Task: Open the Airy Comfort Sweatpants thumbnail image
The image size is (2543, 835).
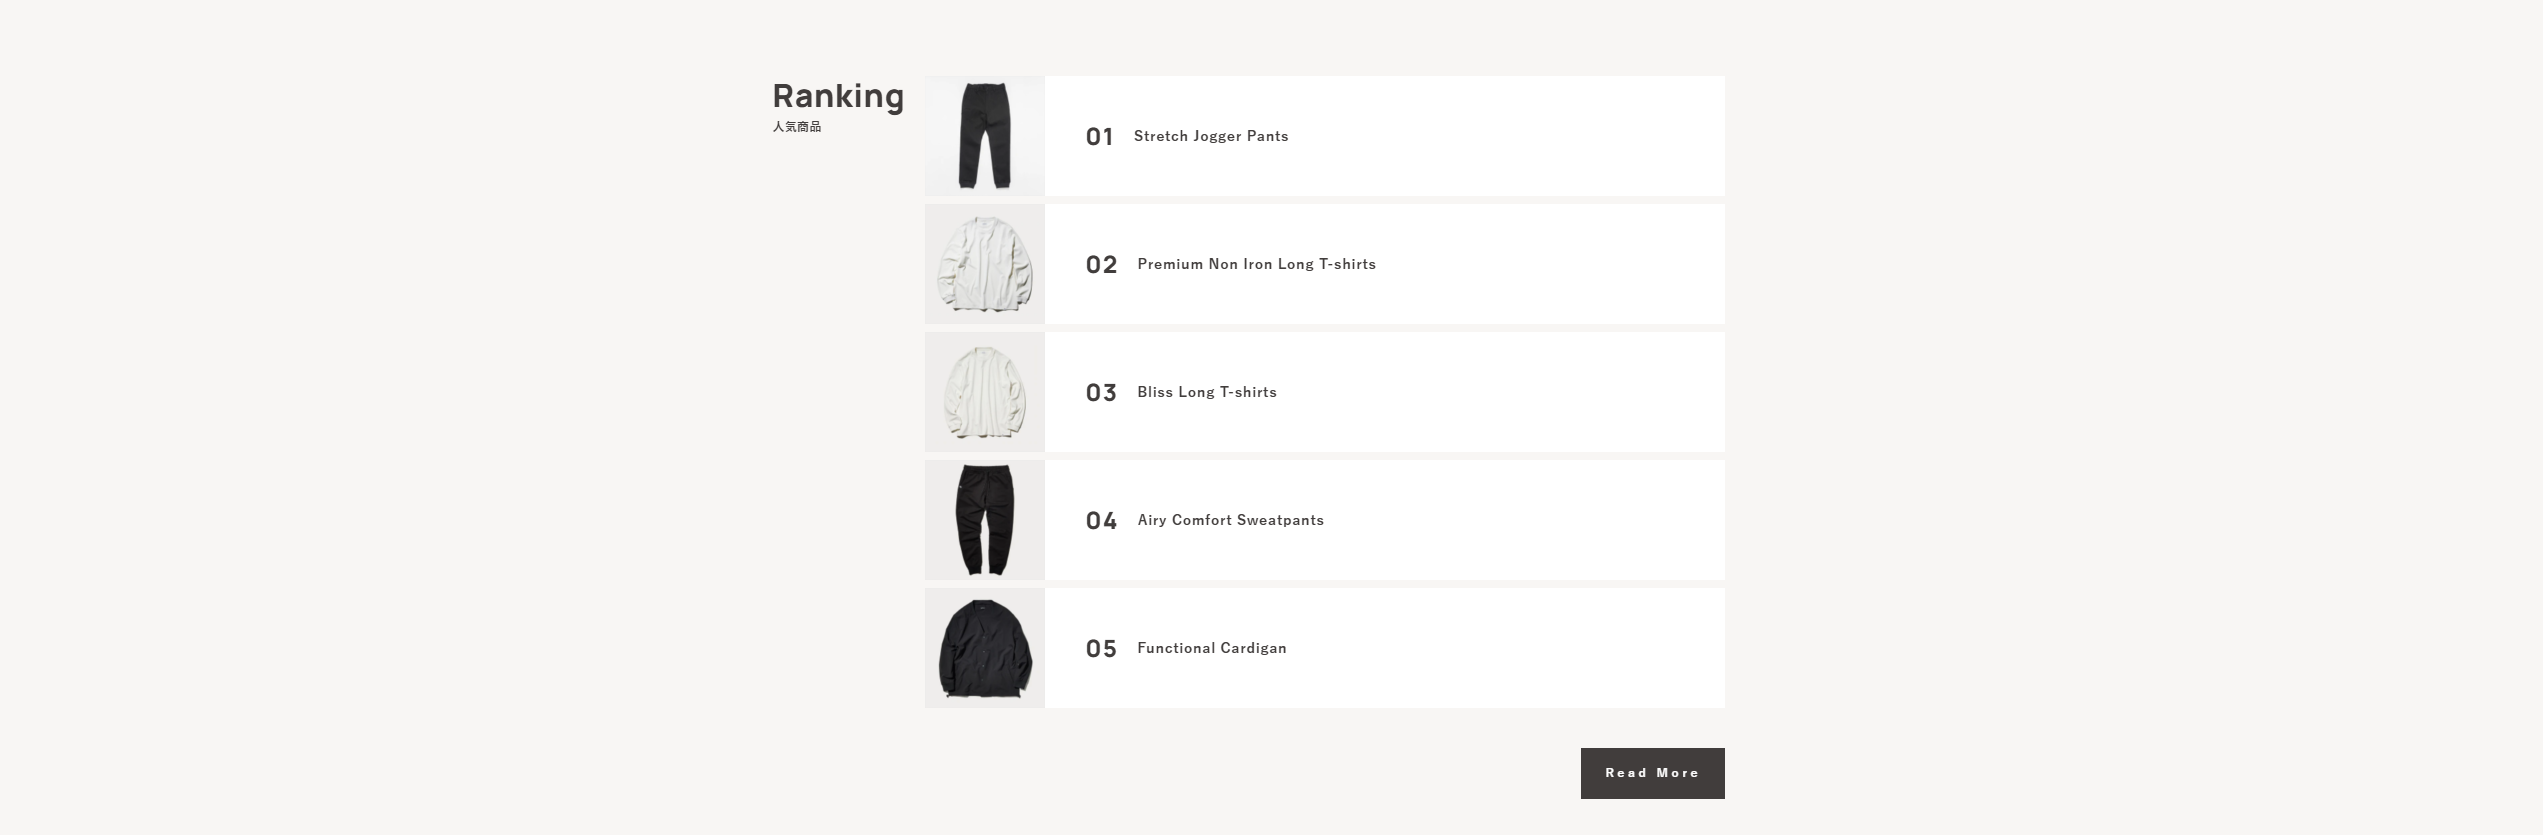Action: click(x=984, y=520)
